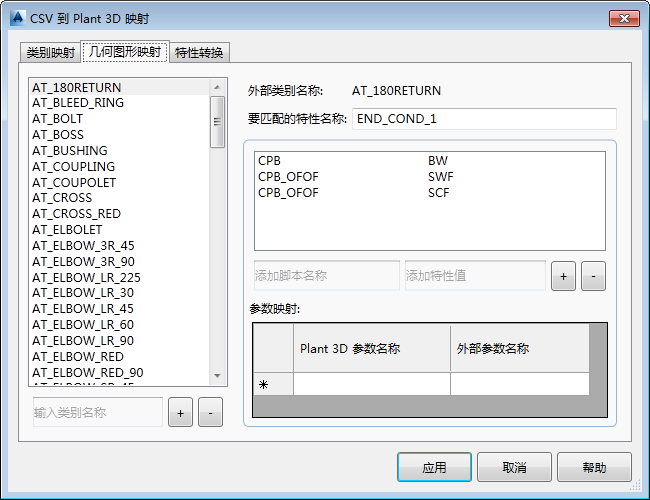This screenshot has width=650, height=500.
Task: Select AT_ELBOW_RED in the list
Action: (120, 357)
